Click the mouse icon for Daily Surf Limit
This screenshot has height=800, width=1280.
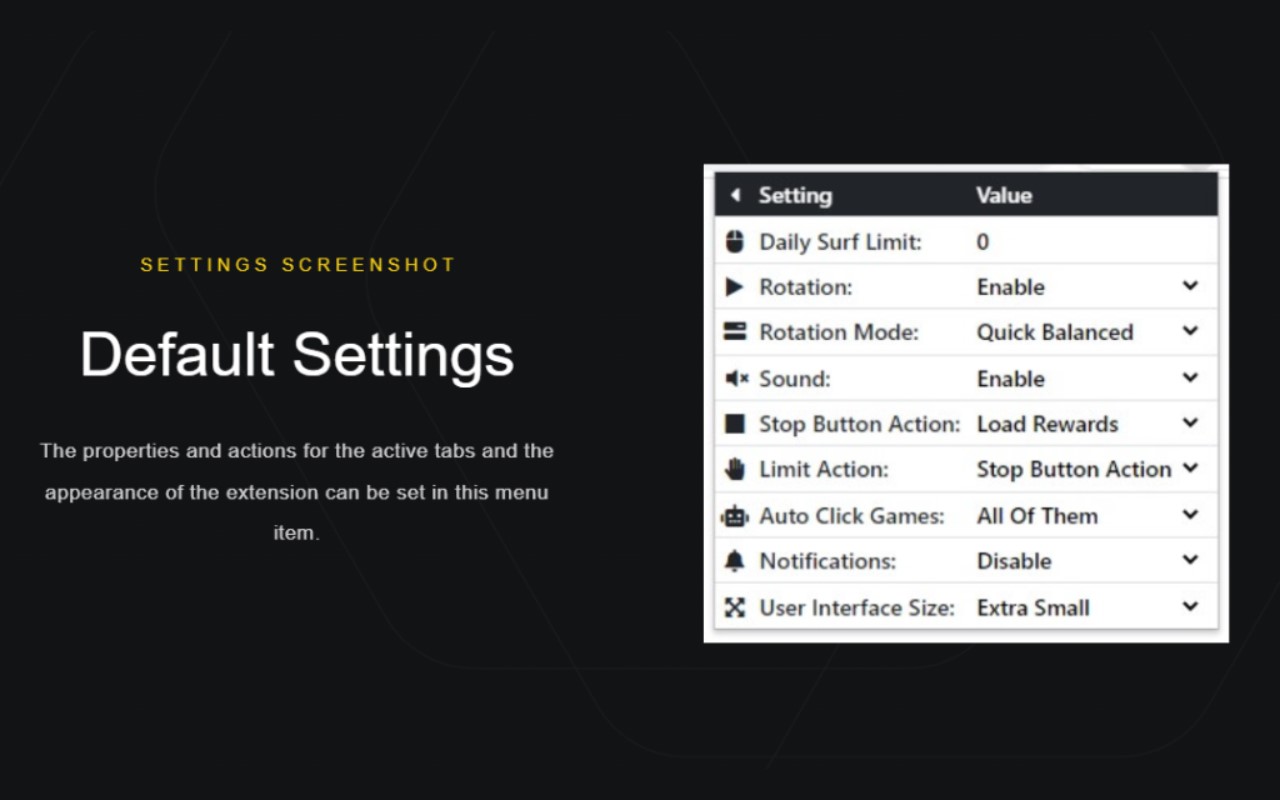tap(735, 241)
